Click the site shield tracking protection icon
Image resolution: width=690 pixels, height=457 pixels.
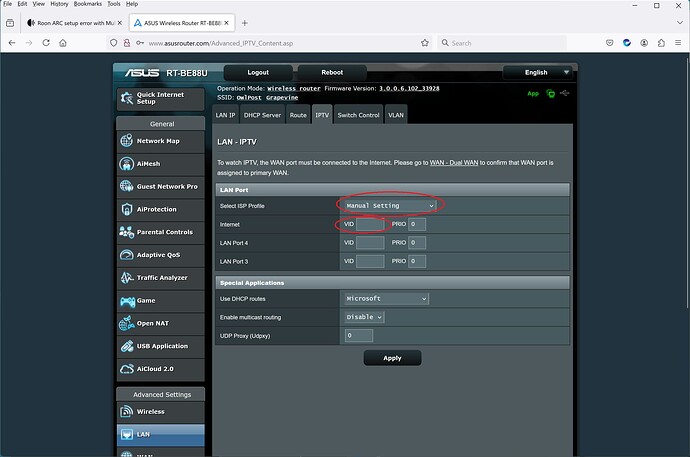coord(114,43)
